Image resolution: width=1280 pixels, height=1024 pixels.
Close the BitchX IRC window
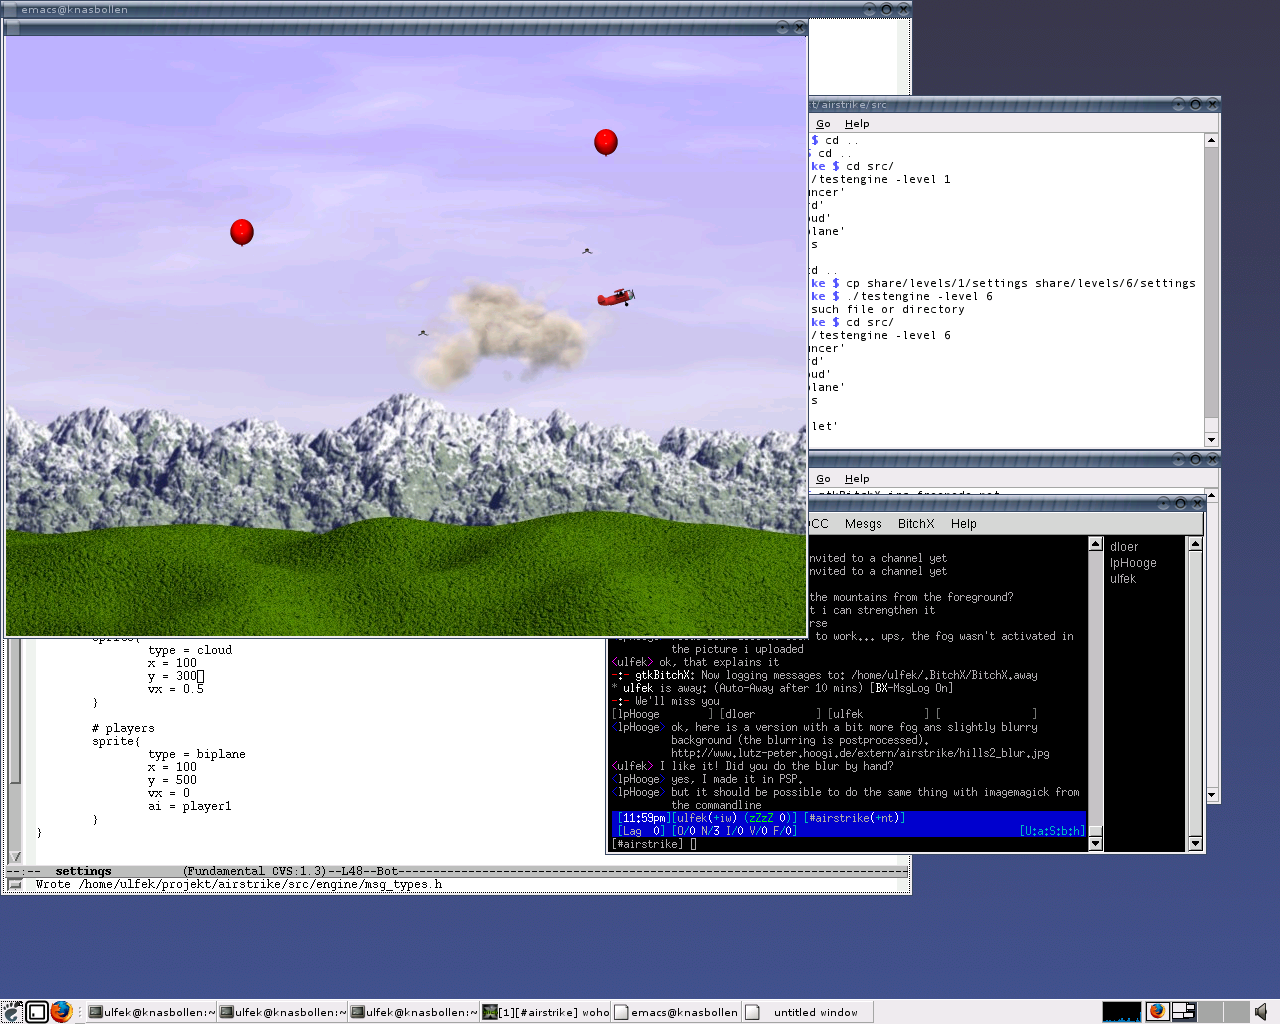point(1197,503)
